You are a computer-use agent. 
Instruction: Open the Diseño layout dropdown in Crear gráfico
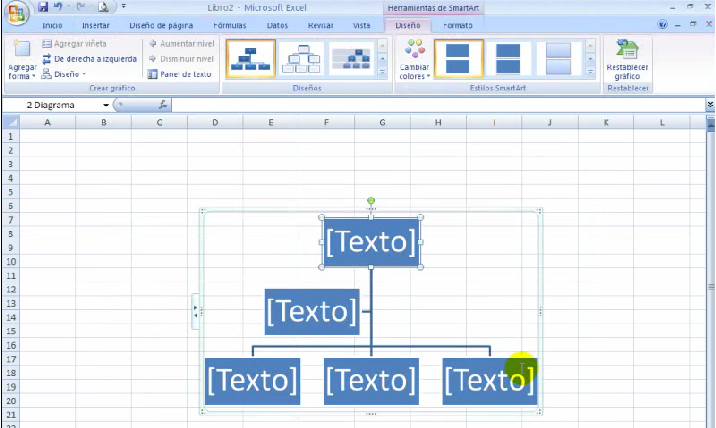(63, 74)
